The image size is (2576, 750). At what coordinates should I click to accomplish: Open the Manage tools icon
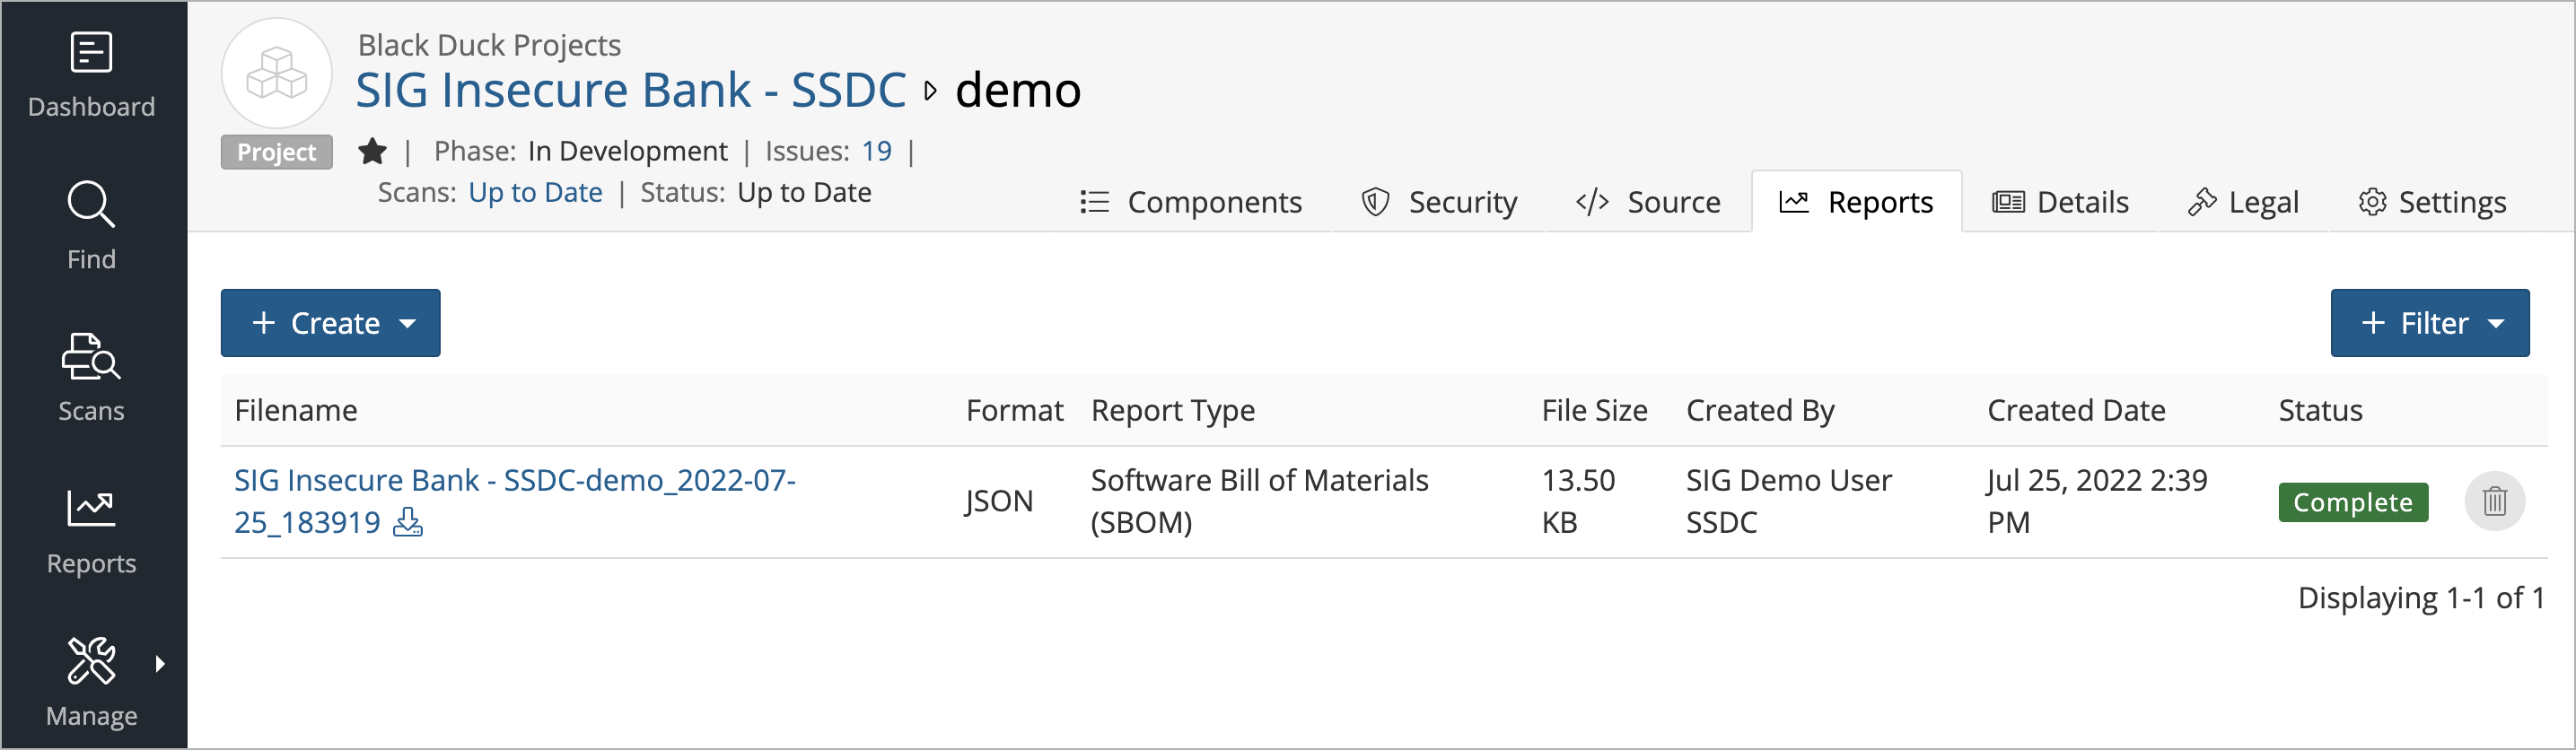pos(91,662)
